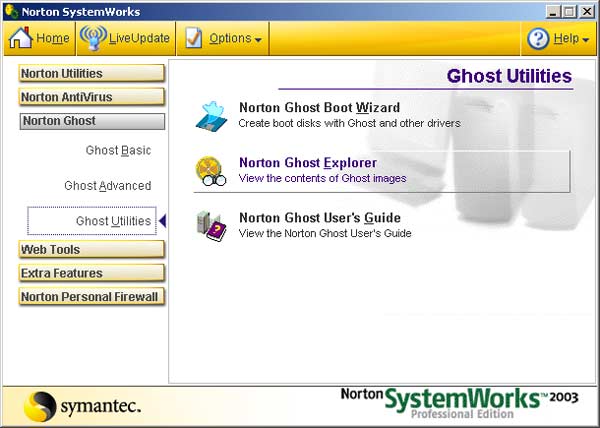Screen dimensions: 600x428
Task: Click the Norton SystemWorks title bar icon
Action: [11, 11]
